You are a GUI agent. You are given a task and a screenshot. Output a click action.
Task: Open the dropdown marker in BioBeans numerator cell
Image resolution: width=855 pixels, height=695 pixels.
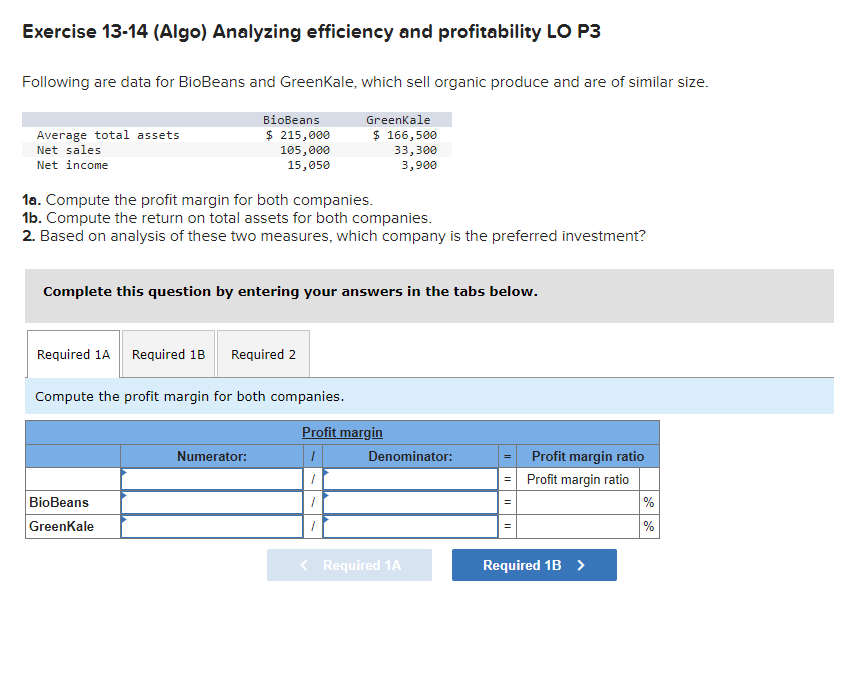pyautogui.click(x=124, y=496)
